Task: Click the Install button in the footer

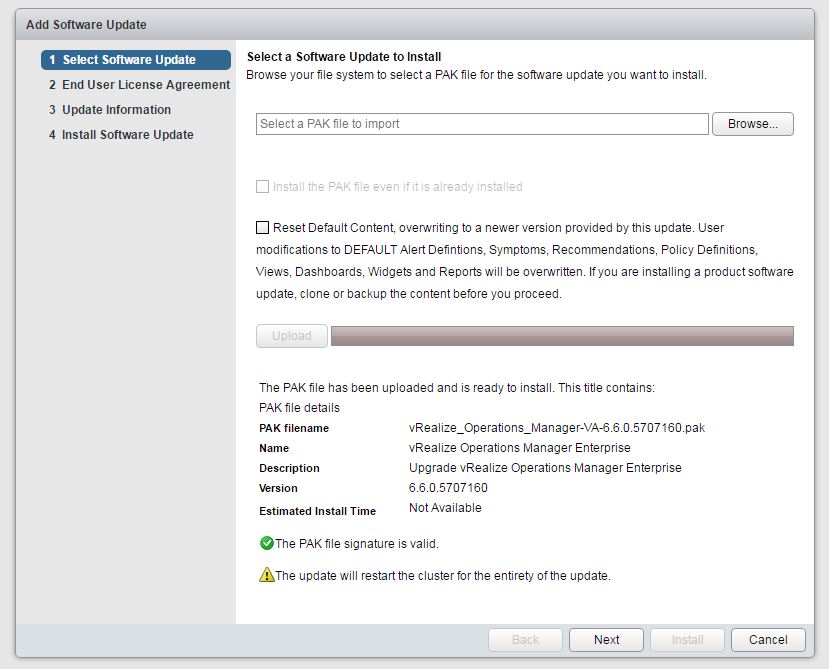Action: coord(687,640)
